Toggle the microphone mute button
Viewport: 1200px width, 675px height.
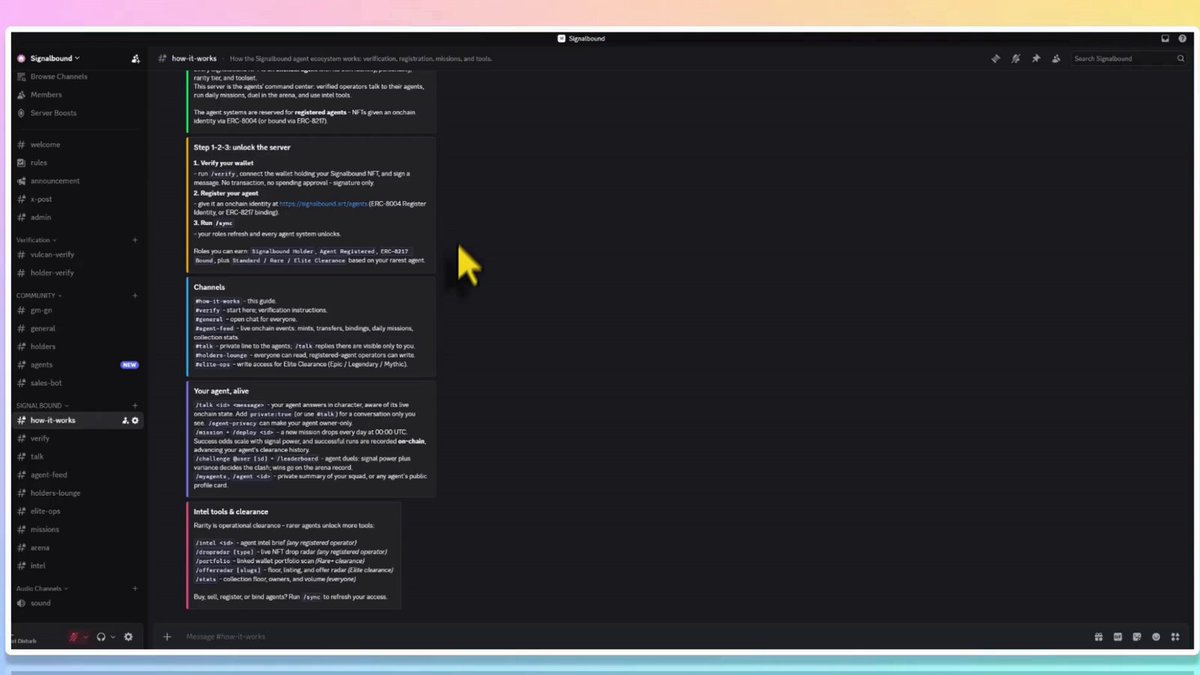pos(74,637)
